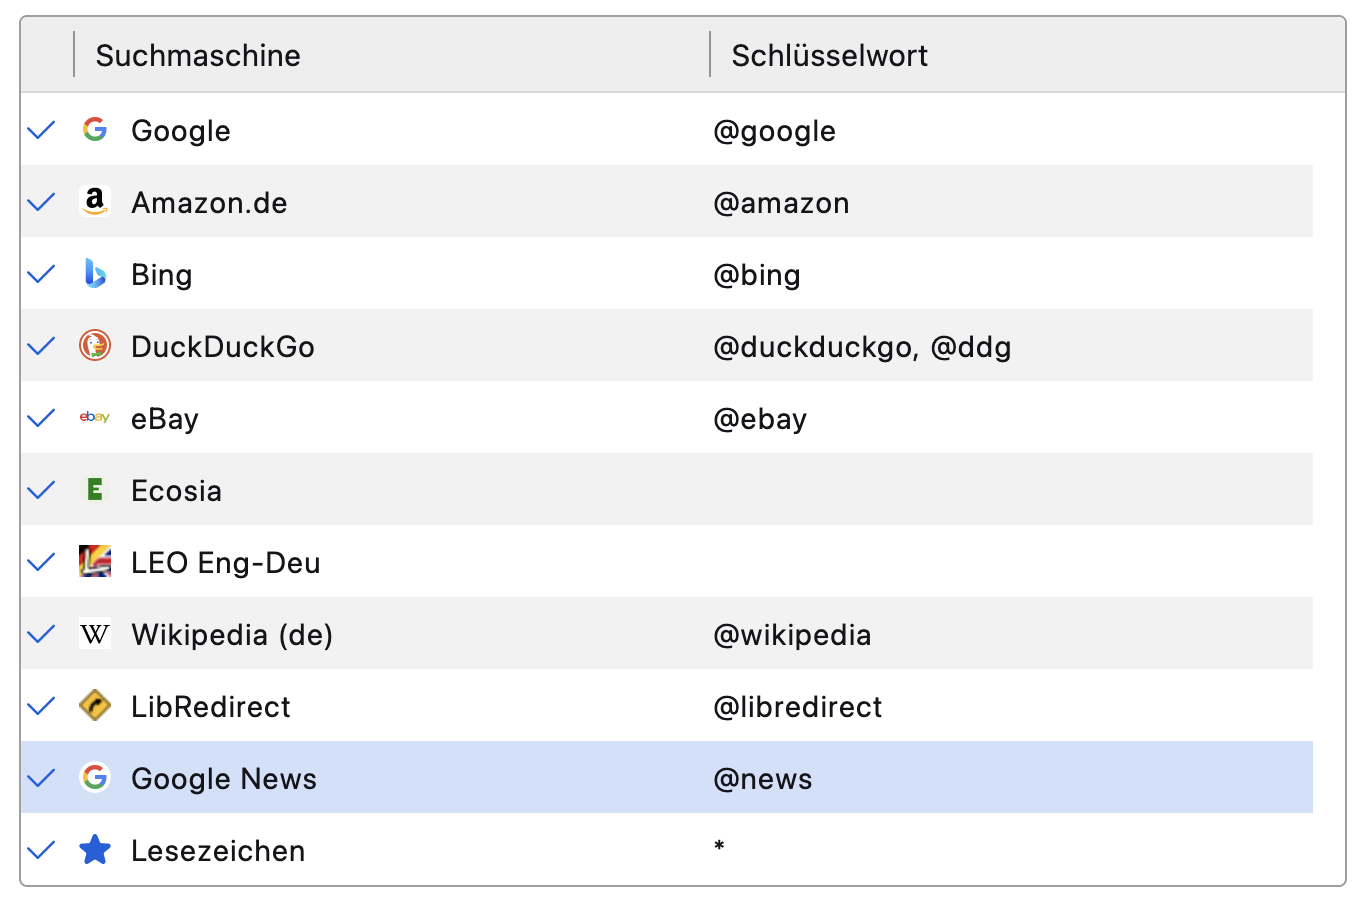Image resolution: width=1366 pixels, height=904 pixels.
Task: Toggle the Lesezeichen row checkmark
Action: (x=41, y=850)
